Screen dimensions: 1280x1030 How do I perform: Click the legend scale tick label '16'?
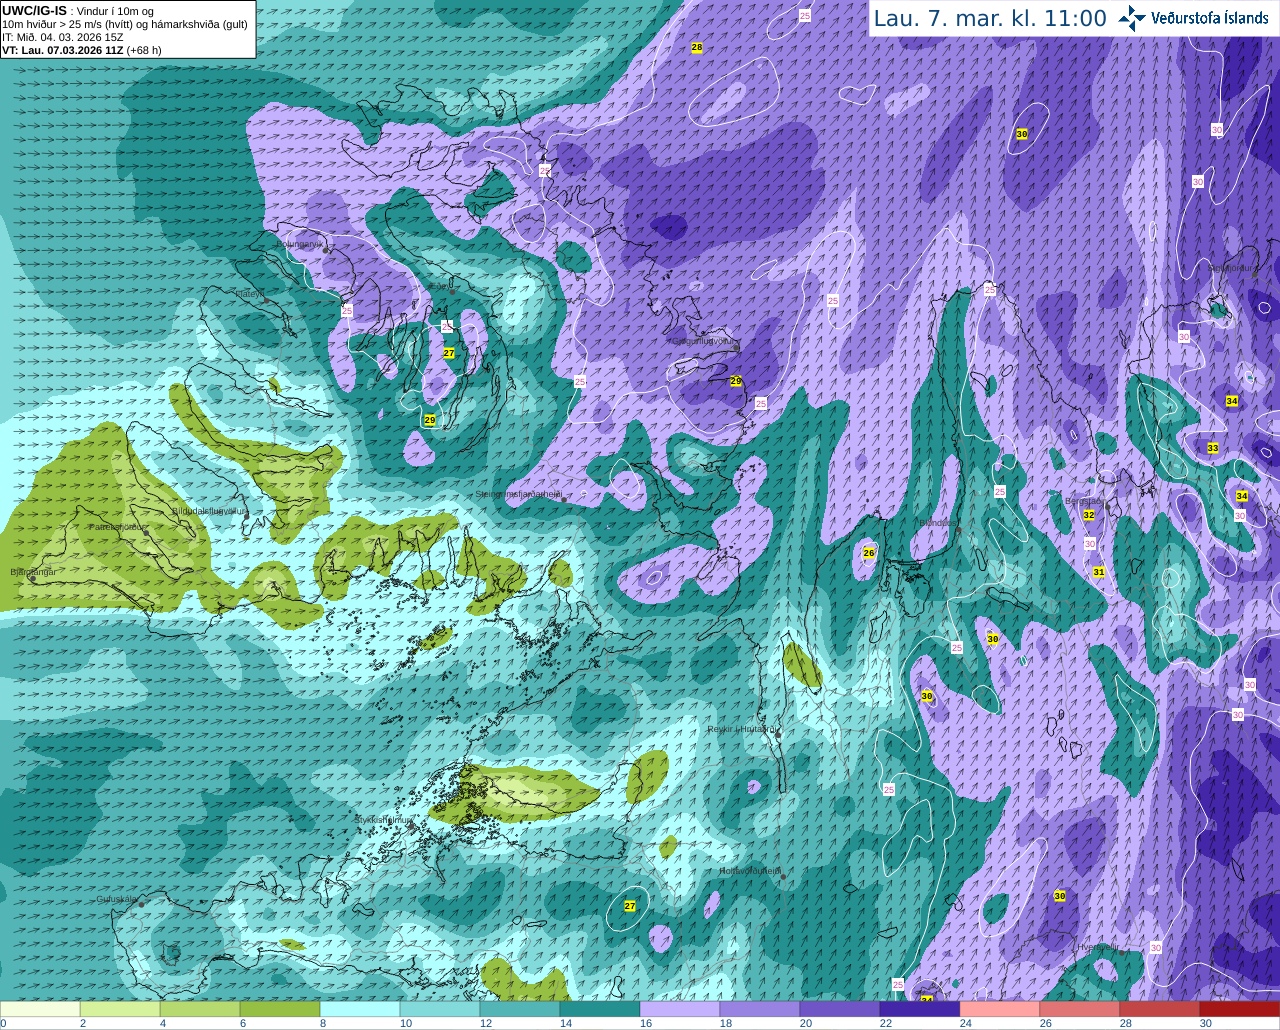point(645,1023)
